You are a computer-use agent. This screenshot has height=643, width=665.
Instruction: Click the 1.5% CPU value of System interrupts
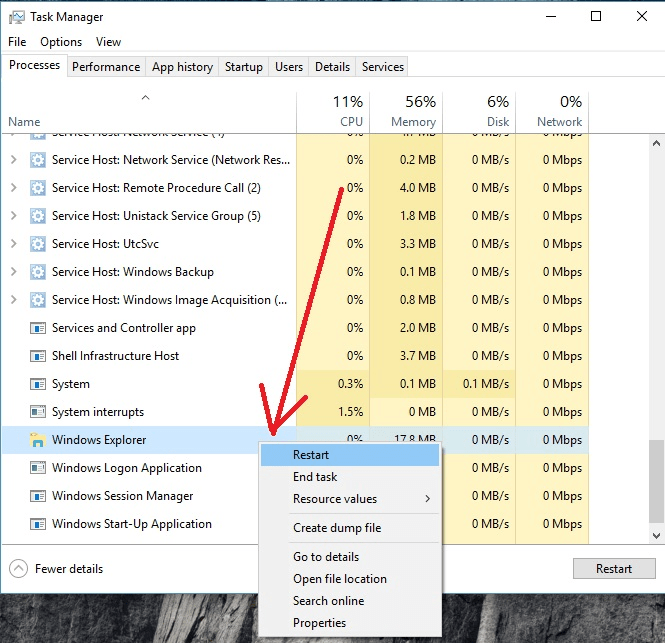coord(350,412)
